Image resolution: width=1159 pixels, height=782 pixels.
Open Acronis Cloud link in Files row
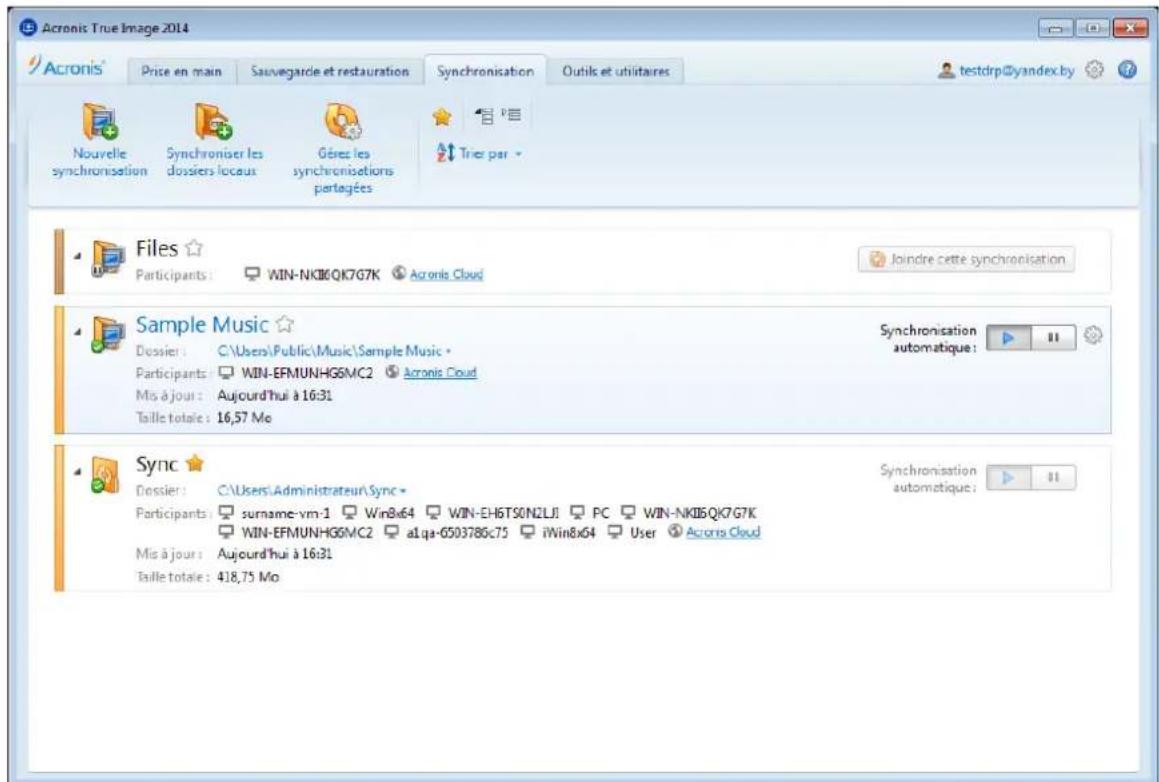(446, 274)
